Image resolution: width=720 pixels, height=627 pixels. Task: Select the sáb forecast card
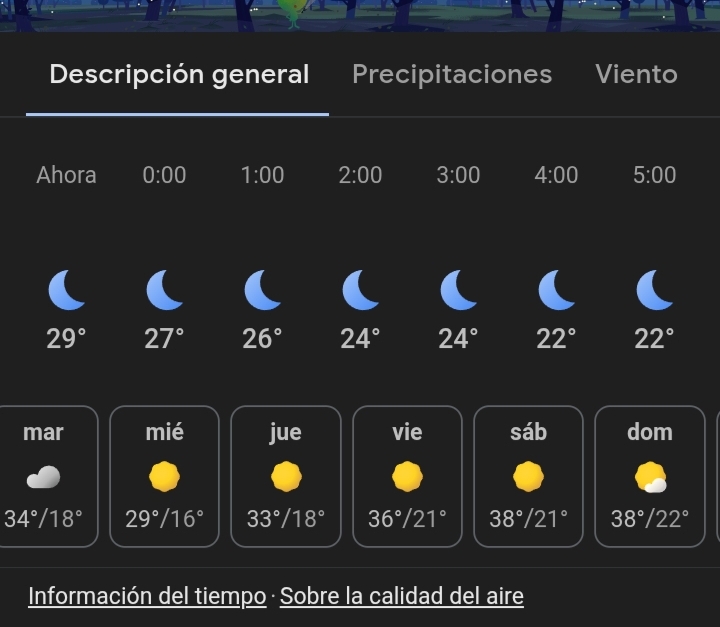coord(529,476)
